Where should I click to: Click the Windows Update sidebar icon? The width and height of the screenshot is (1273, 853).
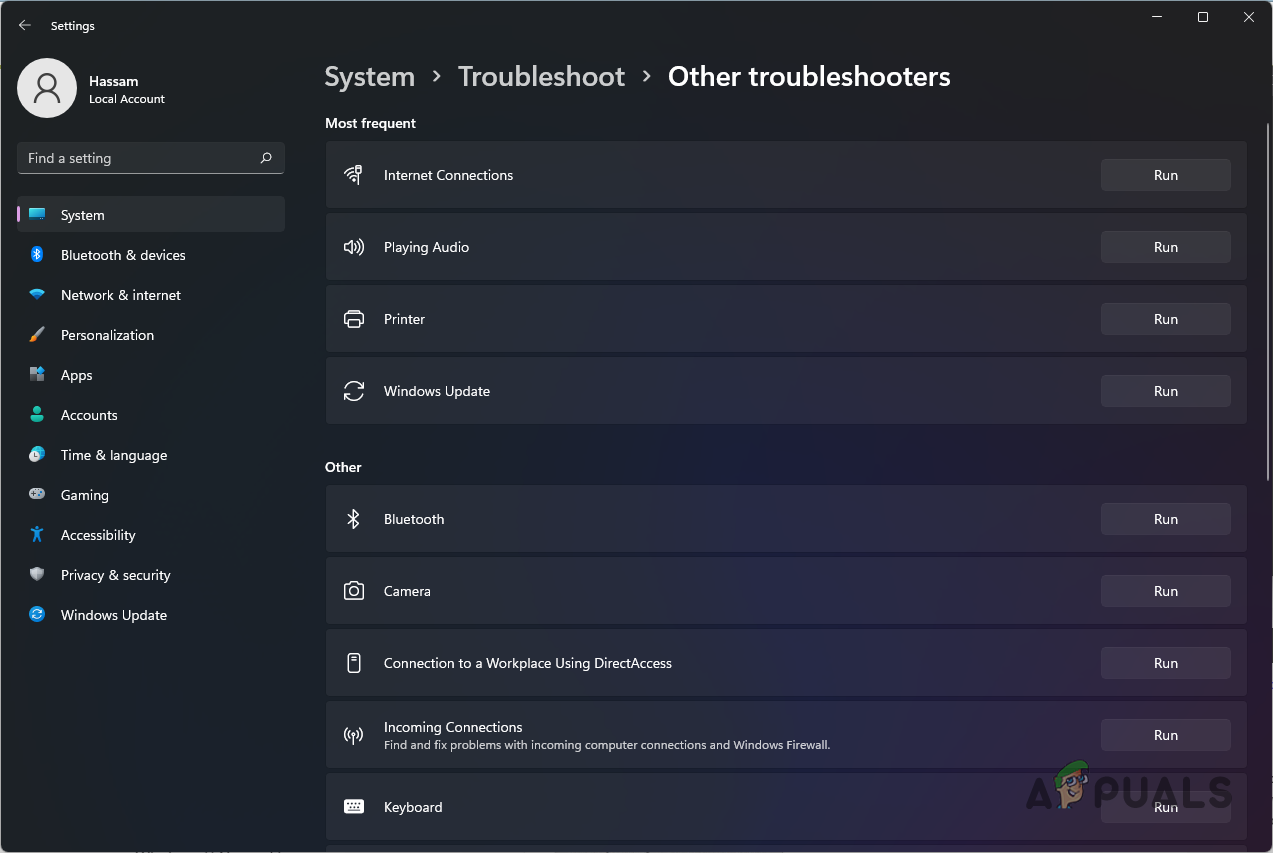point(37,615)
